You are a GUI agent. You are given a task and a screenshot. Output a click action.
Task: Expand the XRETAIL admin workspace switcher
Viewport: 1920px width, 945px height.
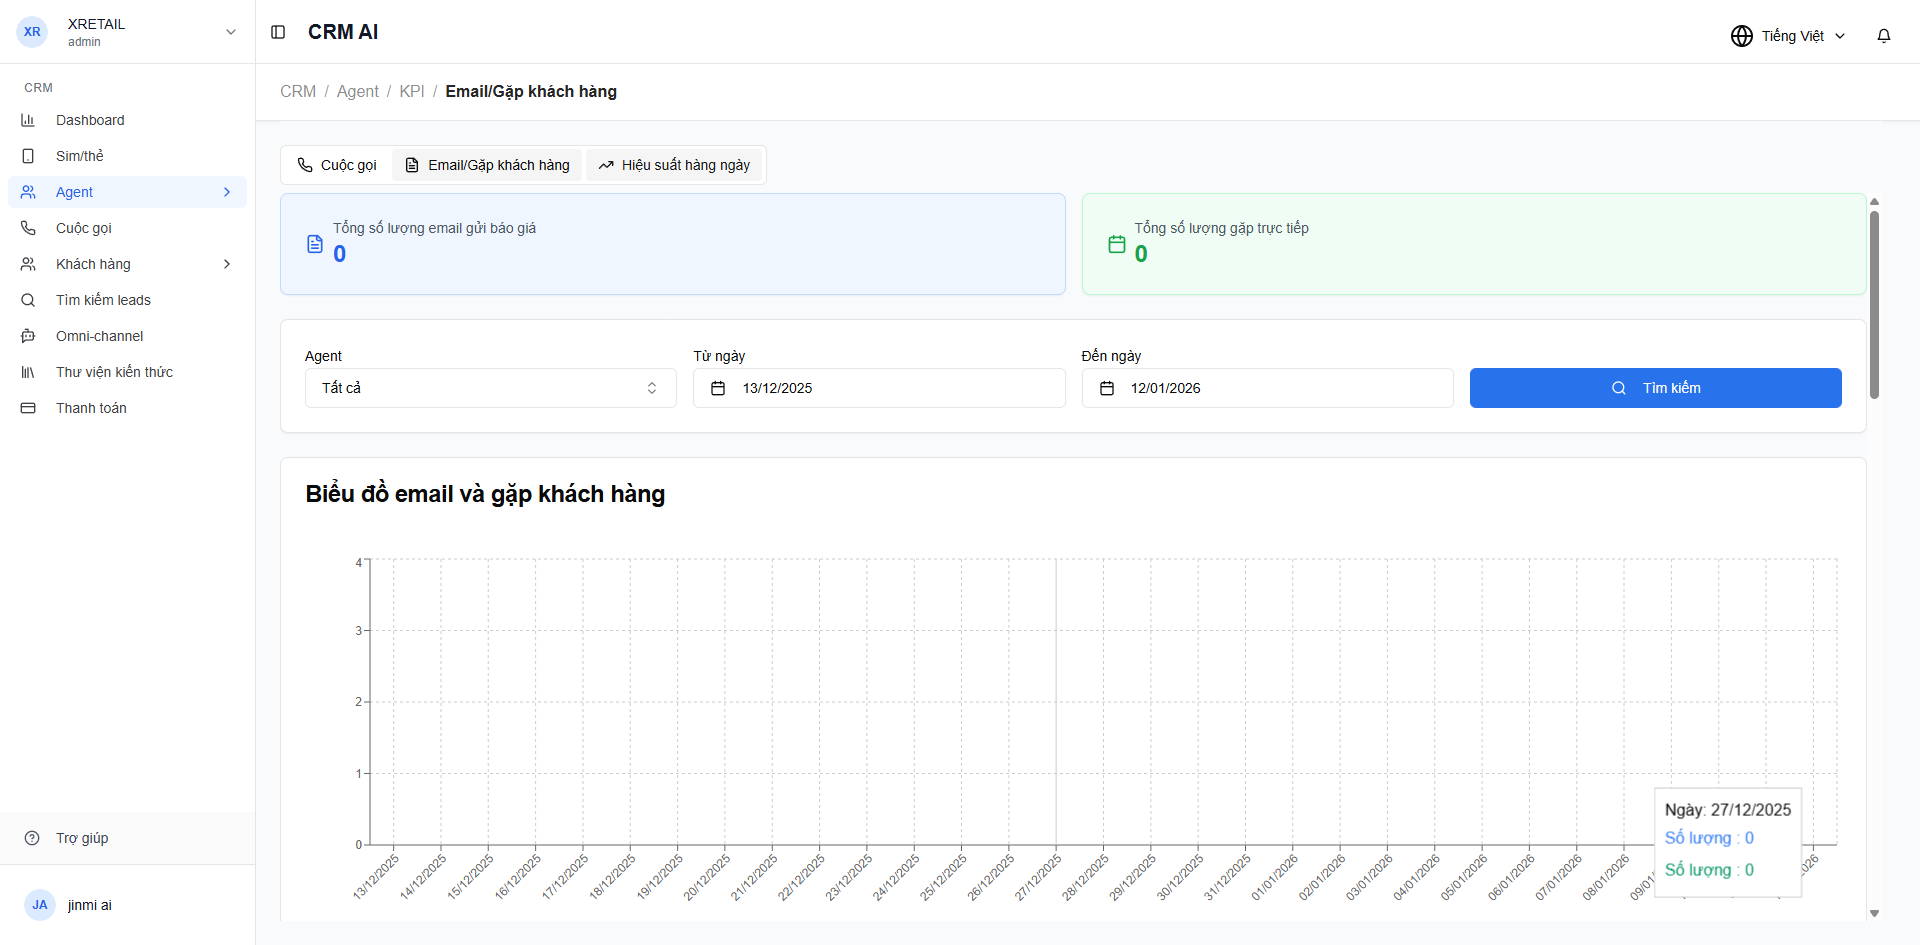point(230,32)
